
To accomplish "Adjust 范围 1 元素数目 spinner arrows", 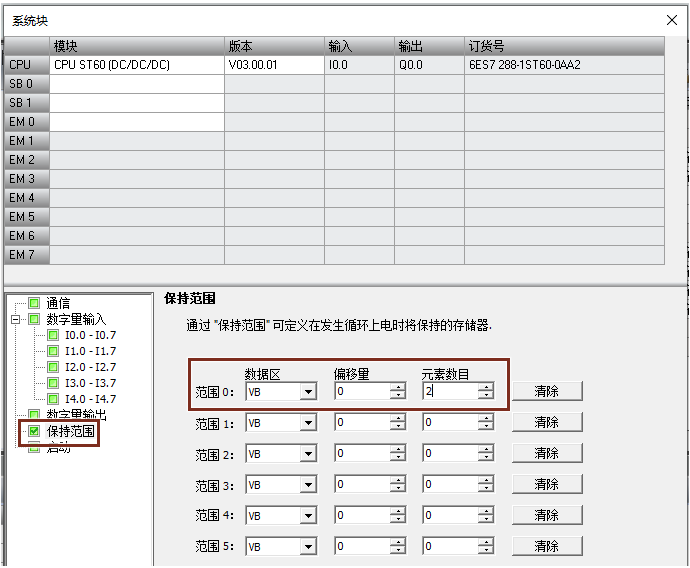I will point(486,423).
